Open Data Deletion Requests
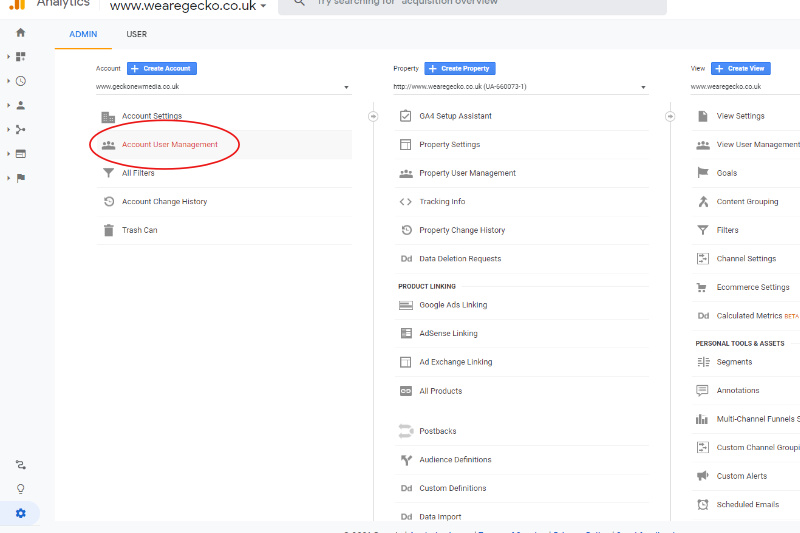 point(521,259)
